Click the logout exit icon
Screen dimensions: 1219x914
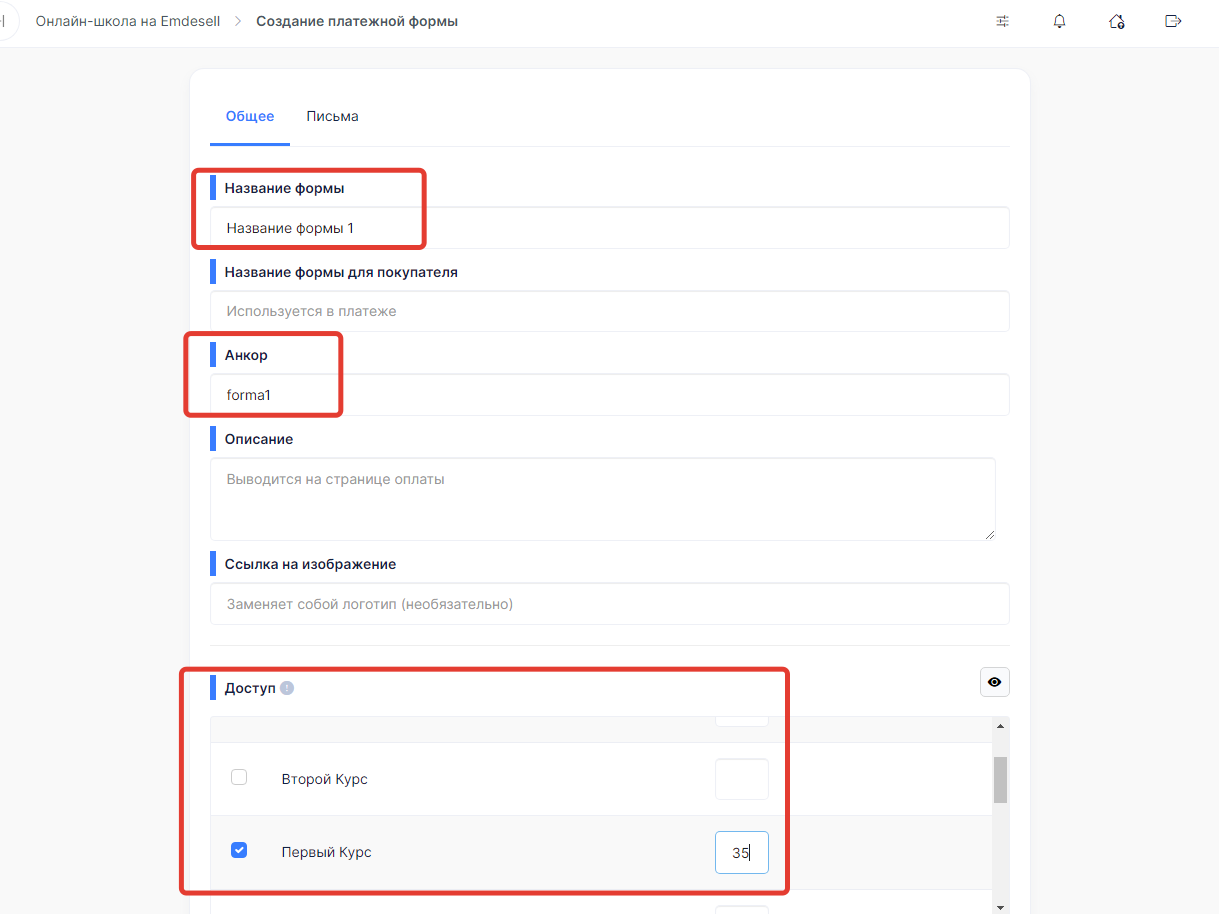[1173, 21]
